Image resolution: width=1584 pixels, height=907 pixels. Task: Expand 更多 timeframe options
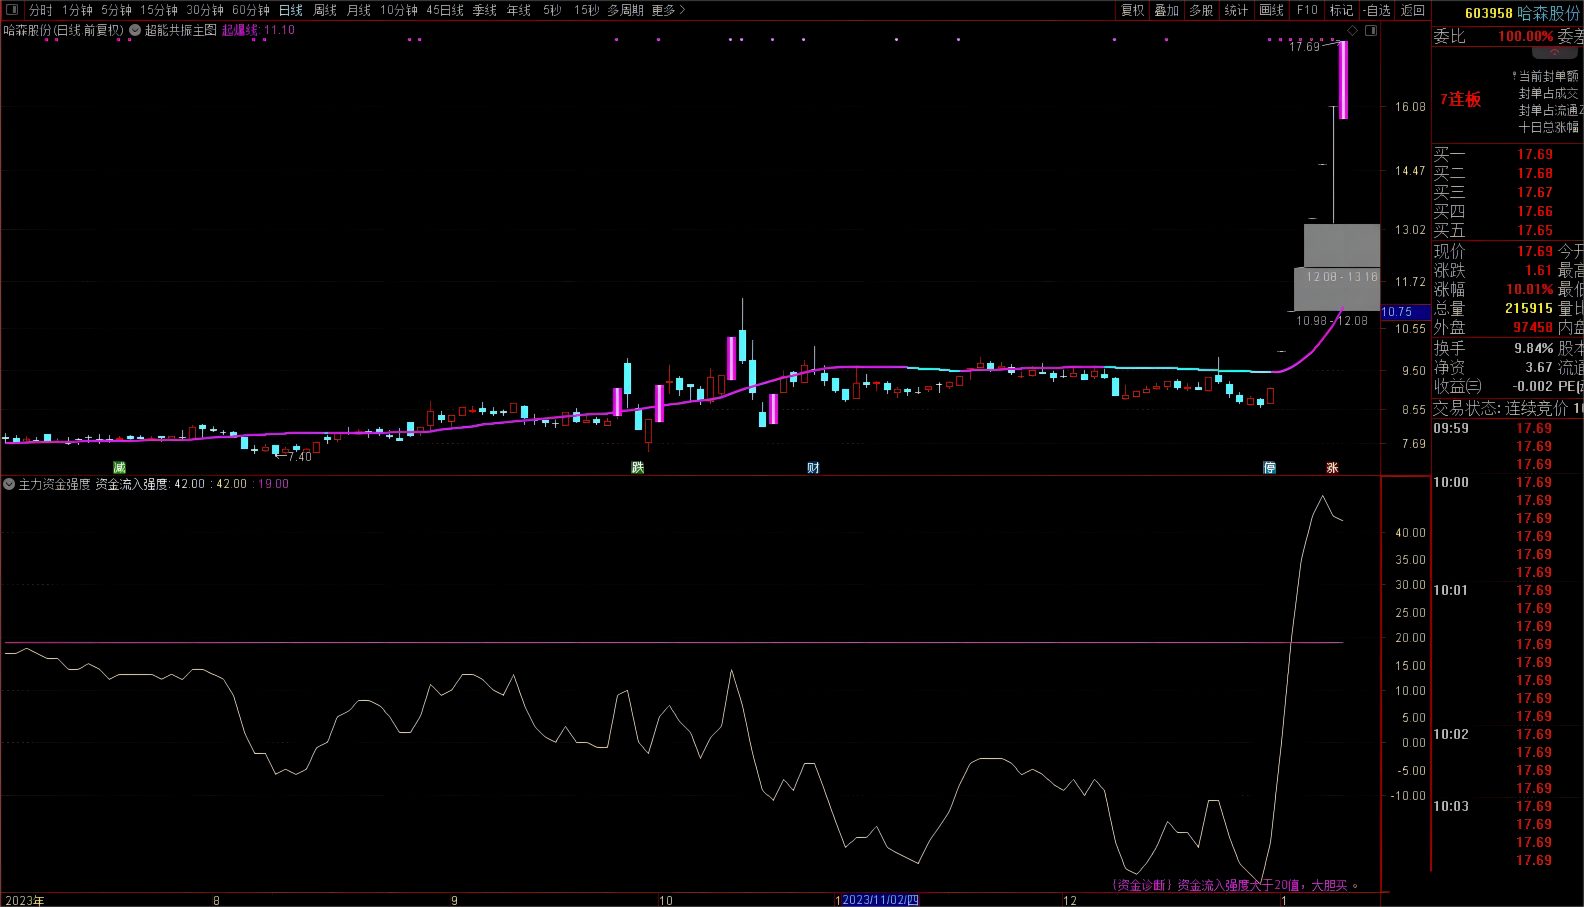668,10
